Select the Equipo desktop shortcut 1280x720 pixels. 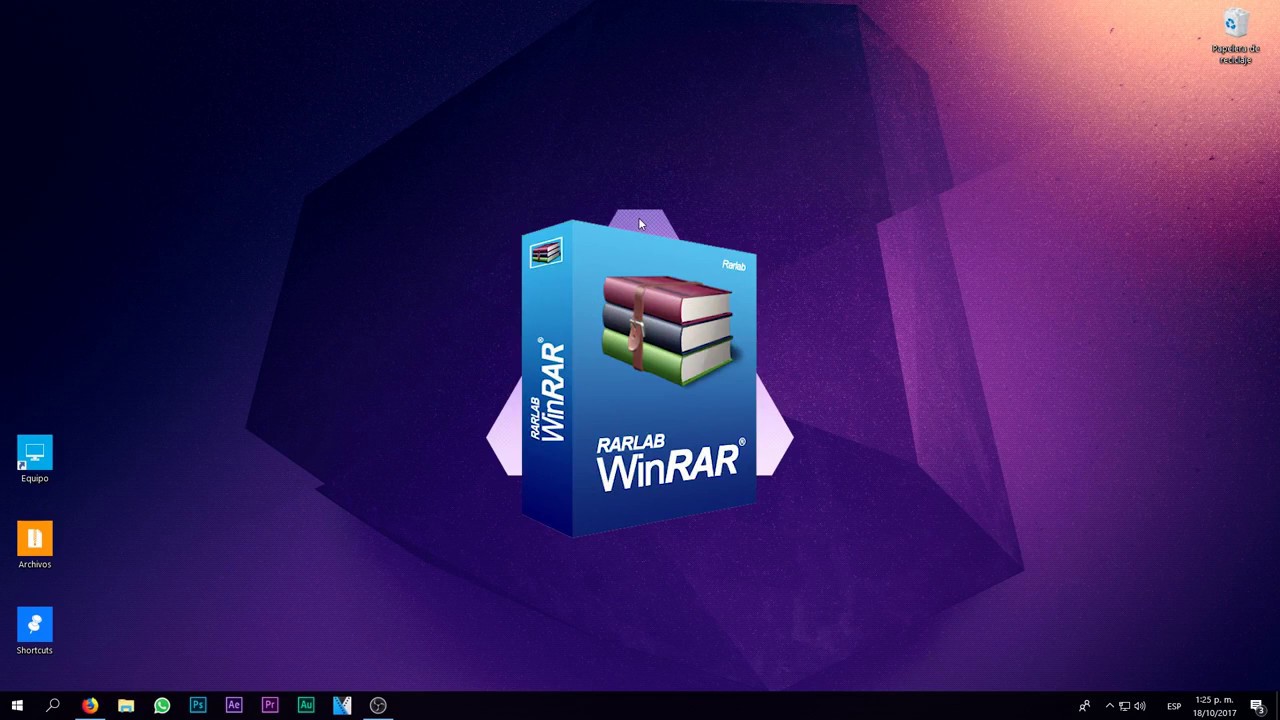click(x=35, y=460)
